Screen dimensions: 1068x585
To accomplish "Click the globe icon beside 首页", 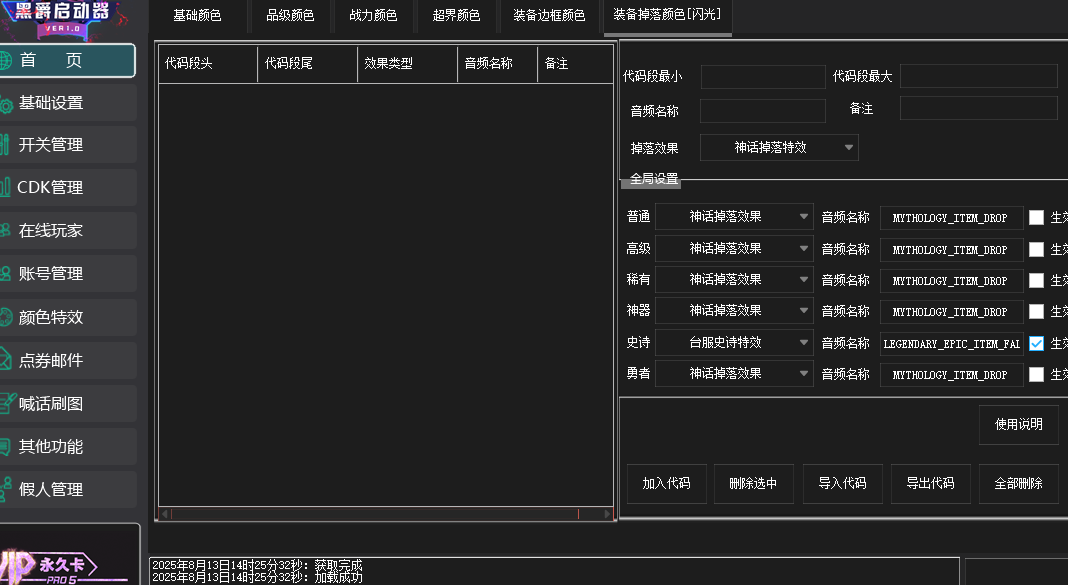I will pyautogui.click(x=5, y=60).
